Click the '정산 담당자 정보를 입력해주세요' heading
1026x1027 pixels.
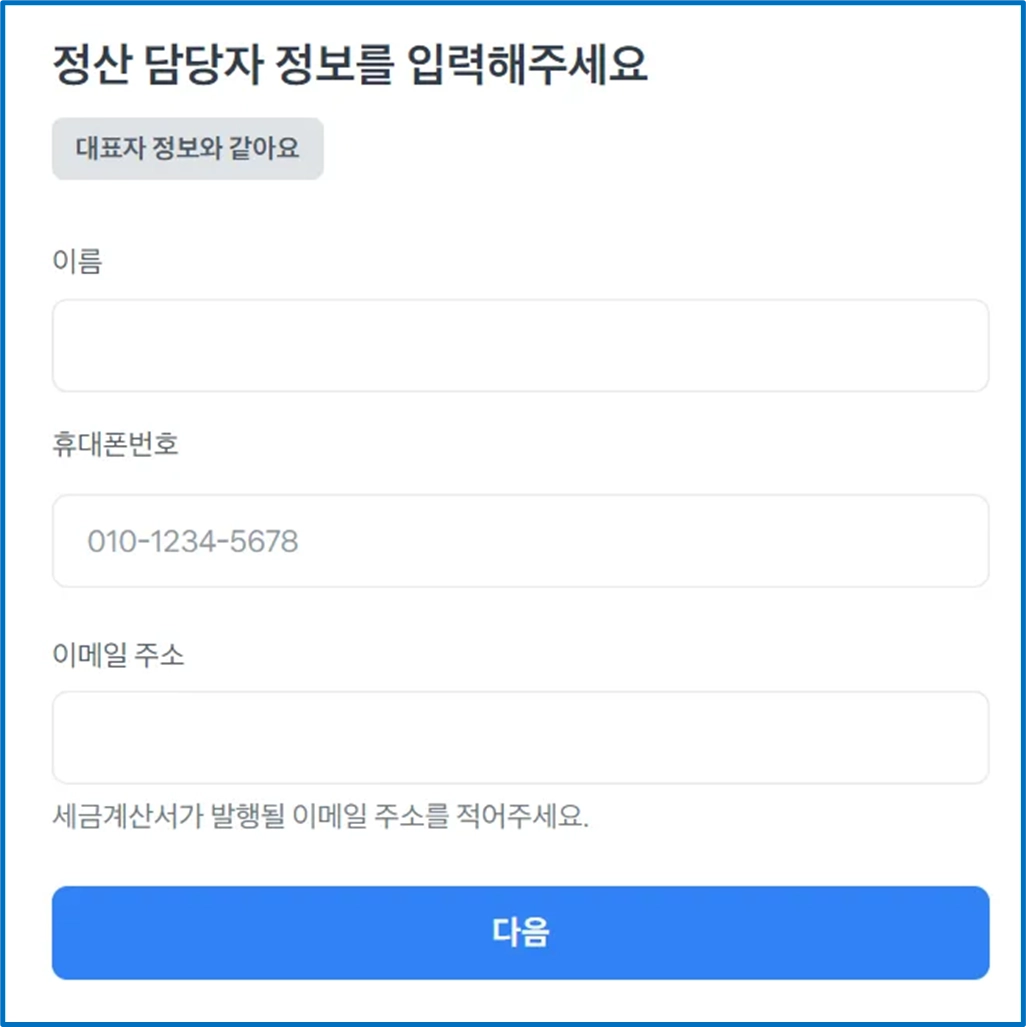350,64
